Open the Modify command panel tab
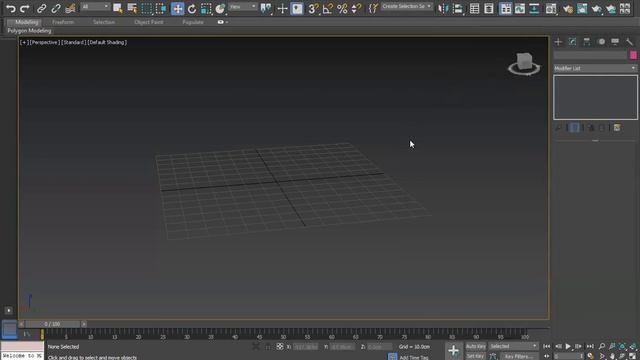Viewport: 640px width, 360px height. (572, 42)
